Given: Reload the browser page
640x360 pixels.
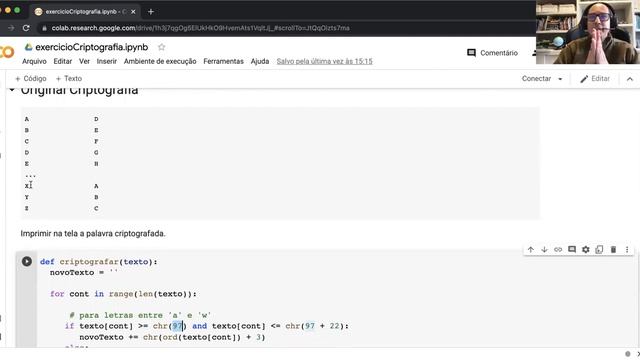Looking at the screenshot, I should (x=26, y=28).
